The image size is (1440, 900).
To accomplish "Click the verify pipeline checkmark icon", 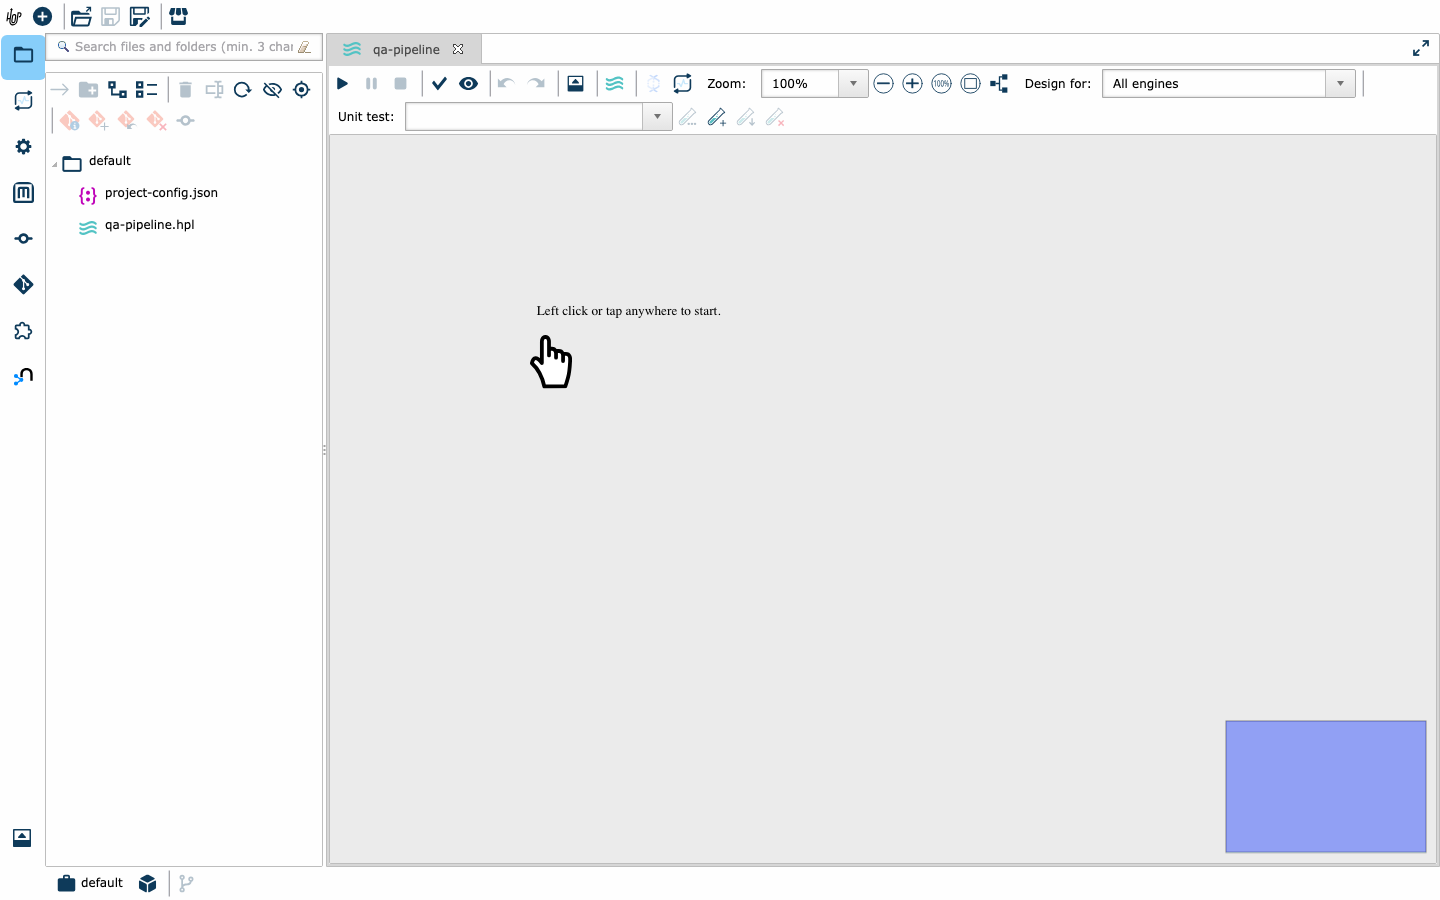I will coord(439,84).
